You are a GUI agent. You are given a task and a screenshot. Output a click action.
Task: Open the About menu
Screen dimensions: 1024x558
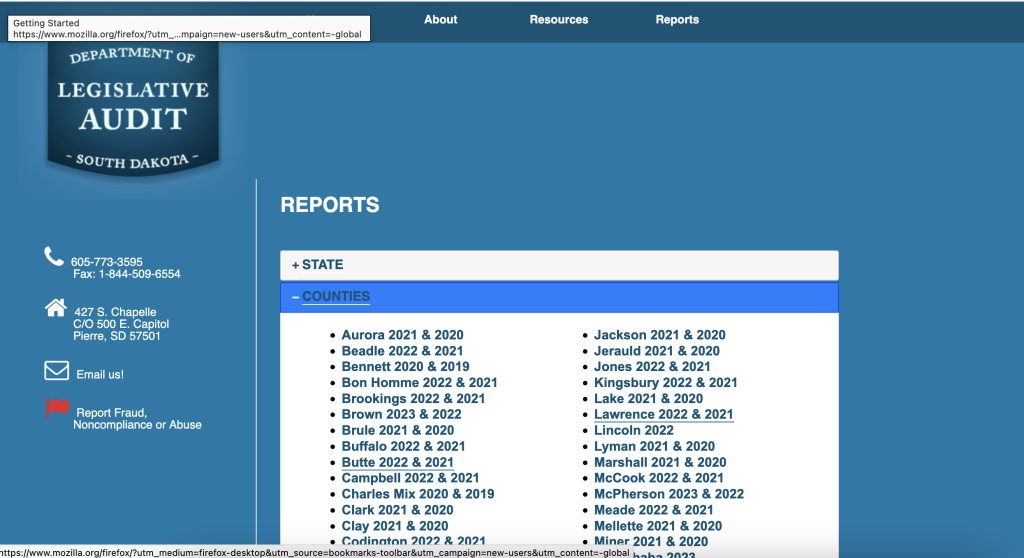click(x=440, y=20)
